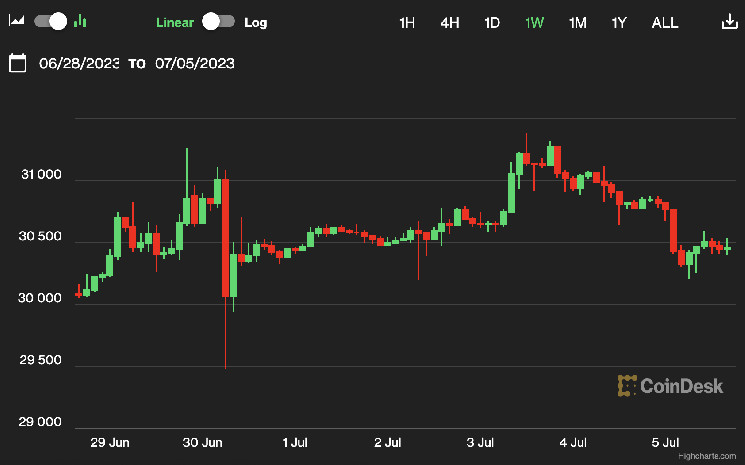Download the chart data
This screenshot has width=745, height=465.
(x=727, y=22)
